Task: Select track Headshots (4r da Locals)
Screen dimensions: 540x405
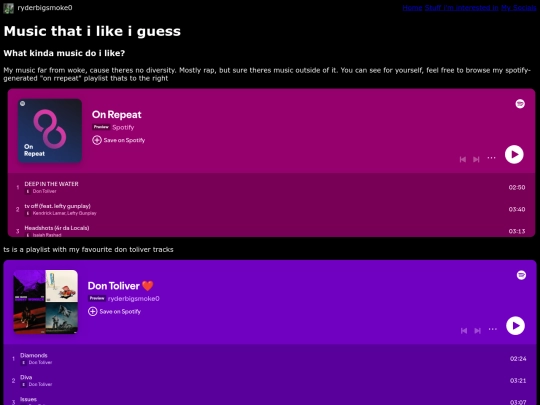Action: (57, 228)
